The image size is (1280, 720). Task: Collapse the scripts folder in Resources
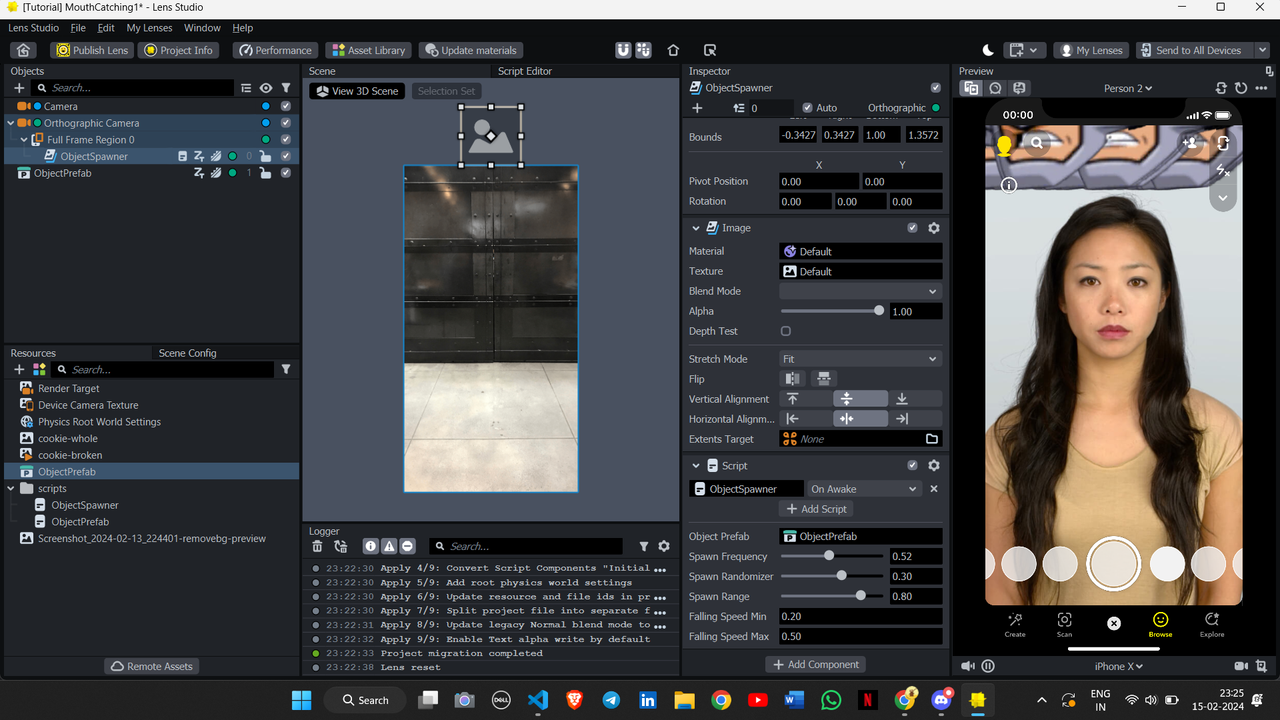click(x=11, y=488)
